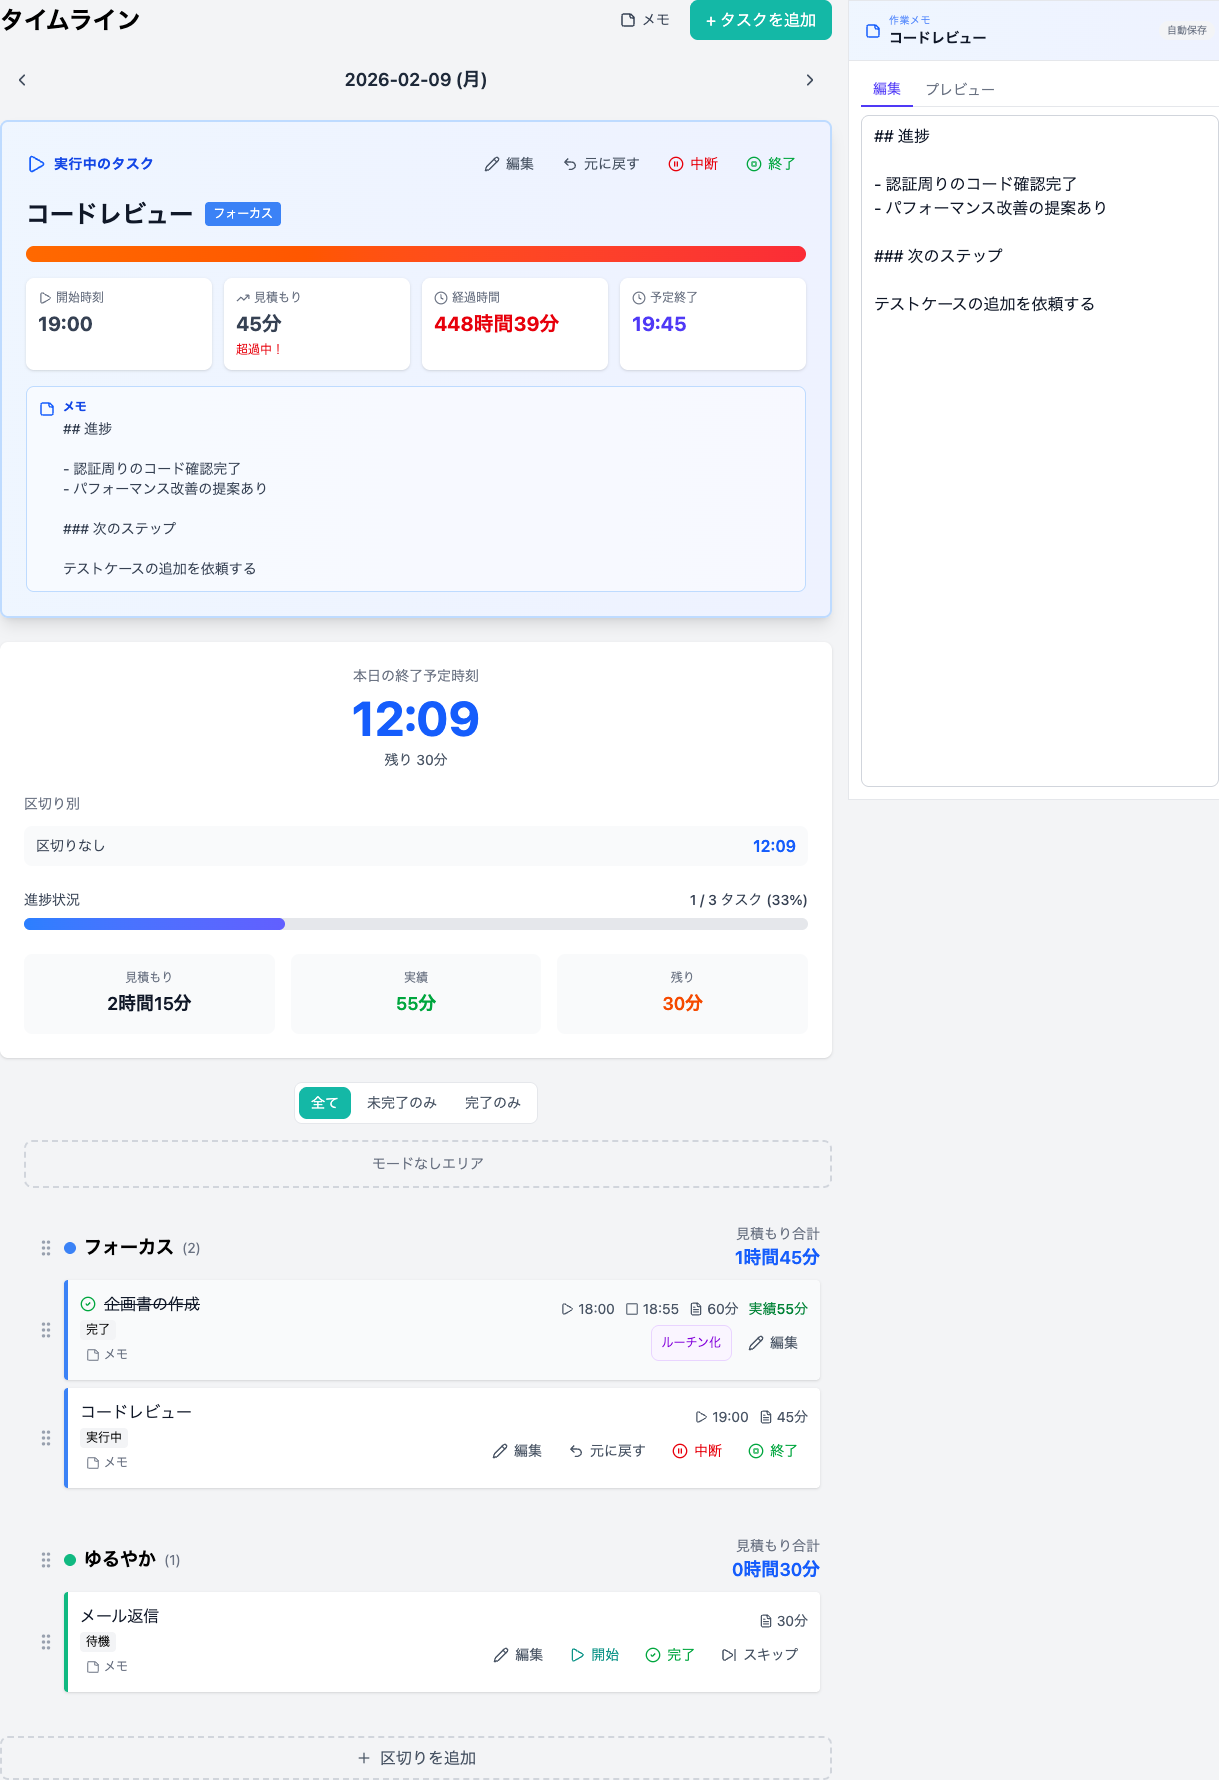Image resolution: width=1219 pixels, height=1780 pixels.
Task: Click the 予定終了 19:45 value
Action: (x=659, y=324)
